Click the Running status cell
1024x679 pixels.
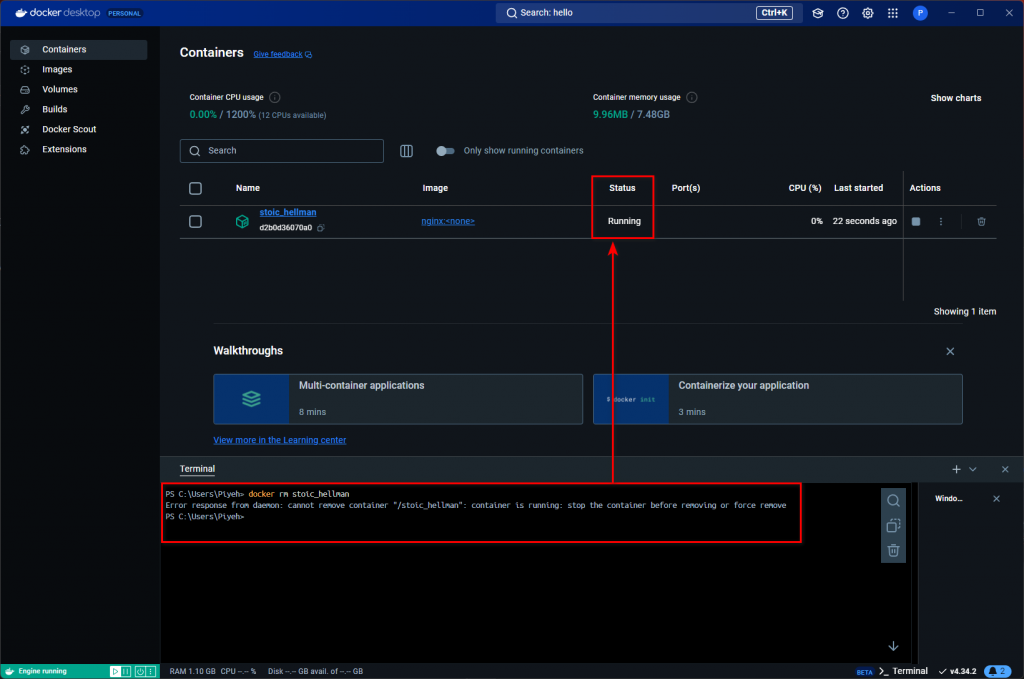click(624, 221)
